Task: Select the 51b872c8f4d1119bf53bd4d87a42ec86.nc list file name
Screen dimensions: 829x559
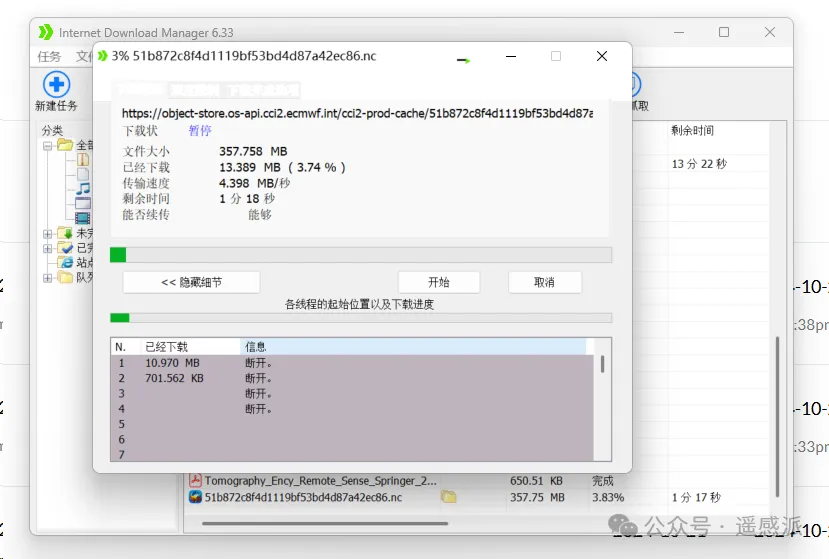Action: coord(303,498)
